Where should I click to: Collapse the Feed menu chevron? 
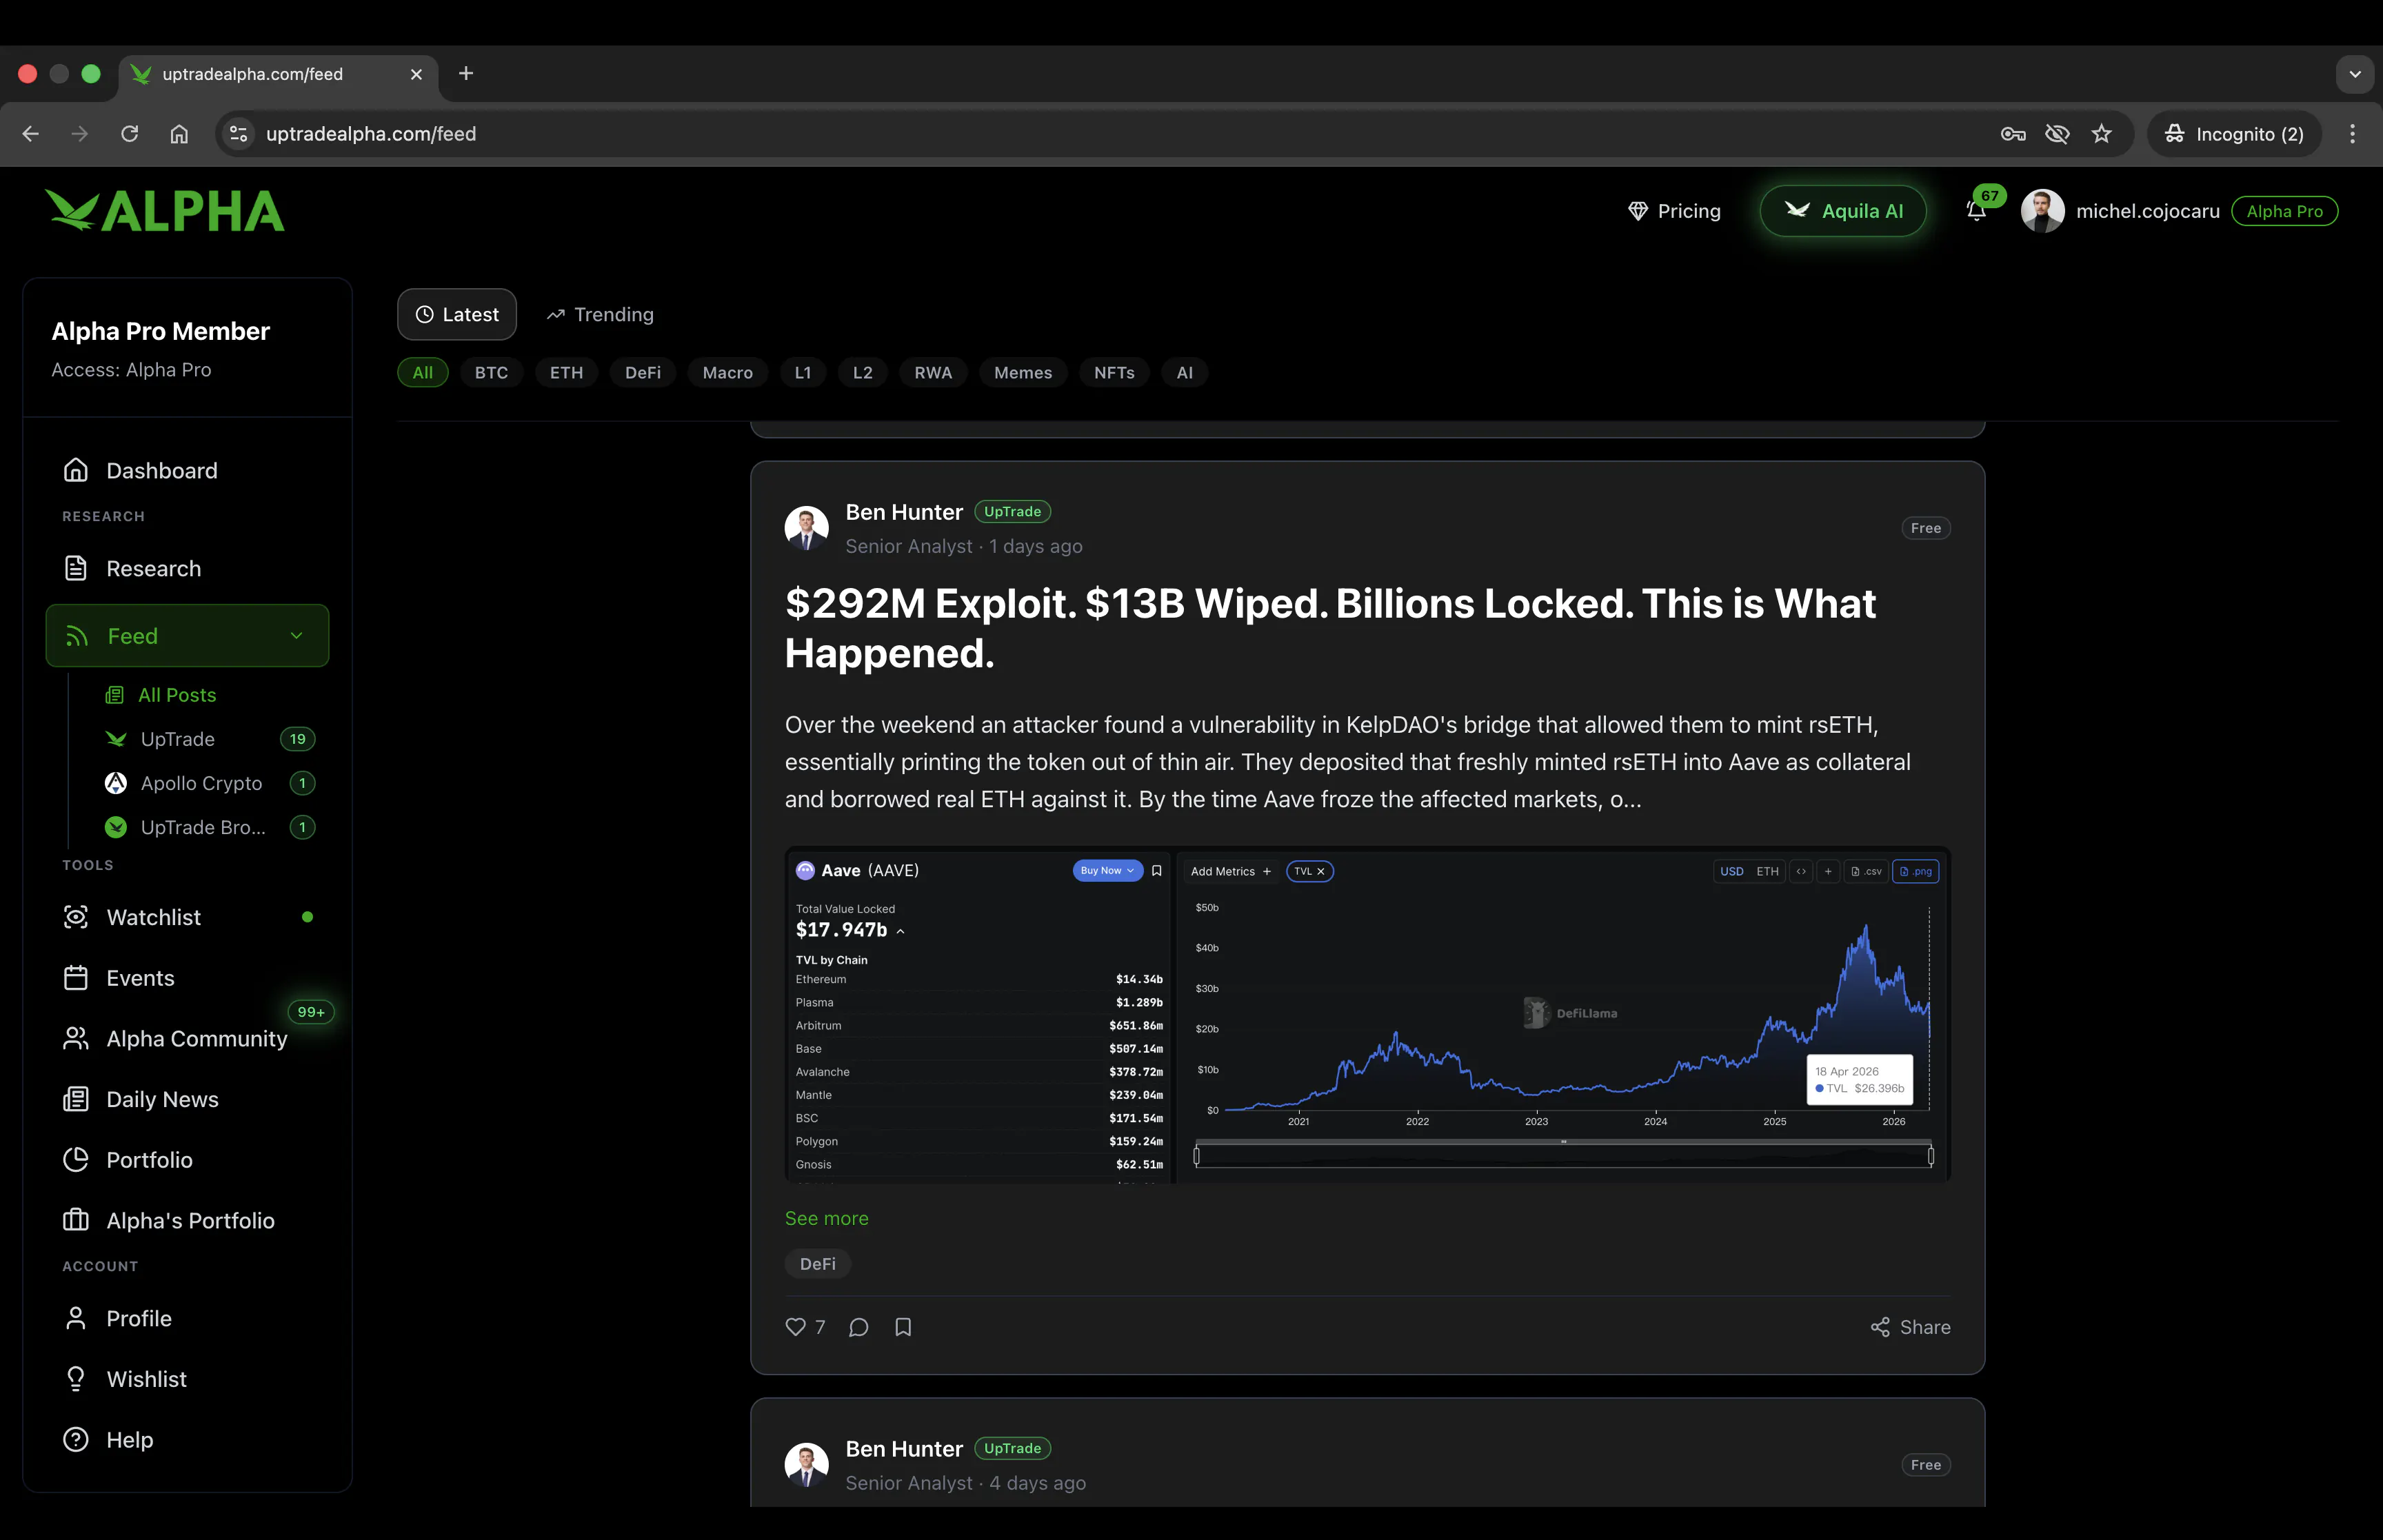pyautogui.click(x=296, y=636)
